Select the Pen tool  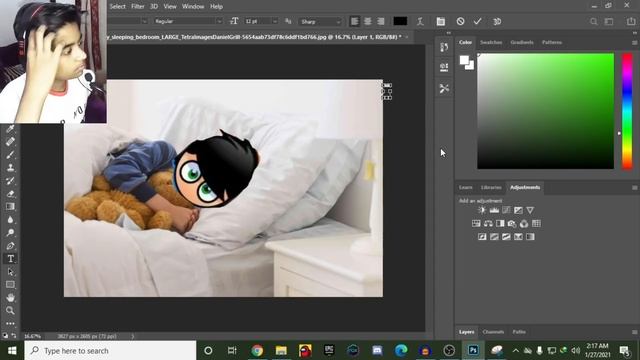point(10,246)
